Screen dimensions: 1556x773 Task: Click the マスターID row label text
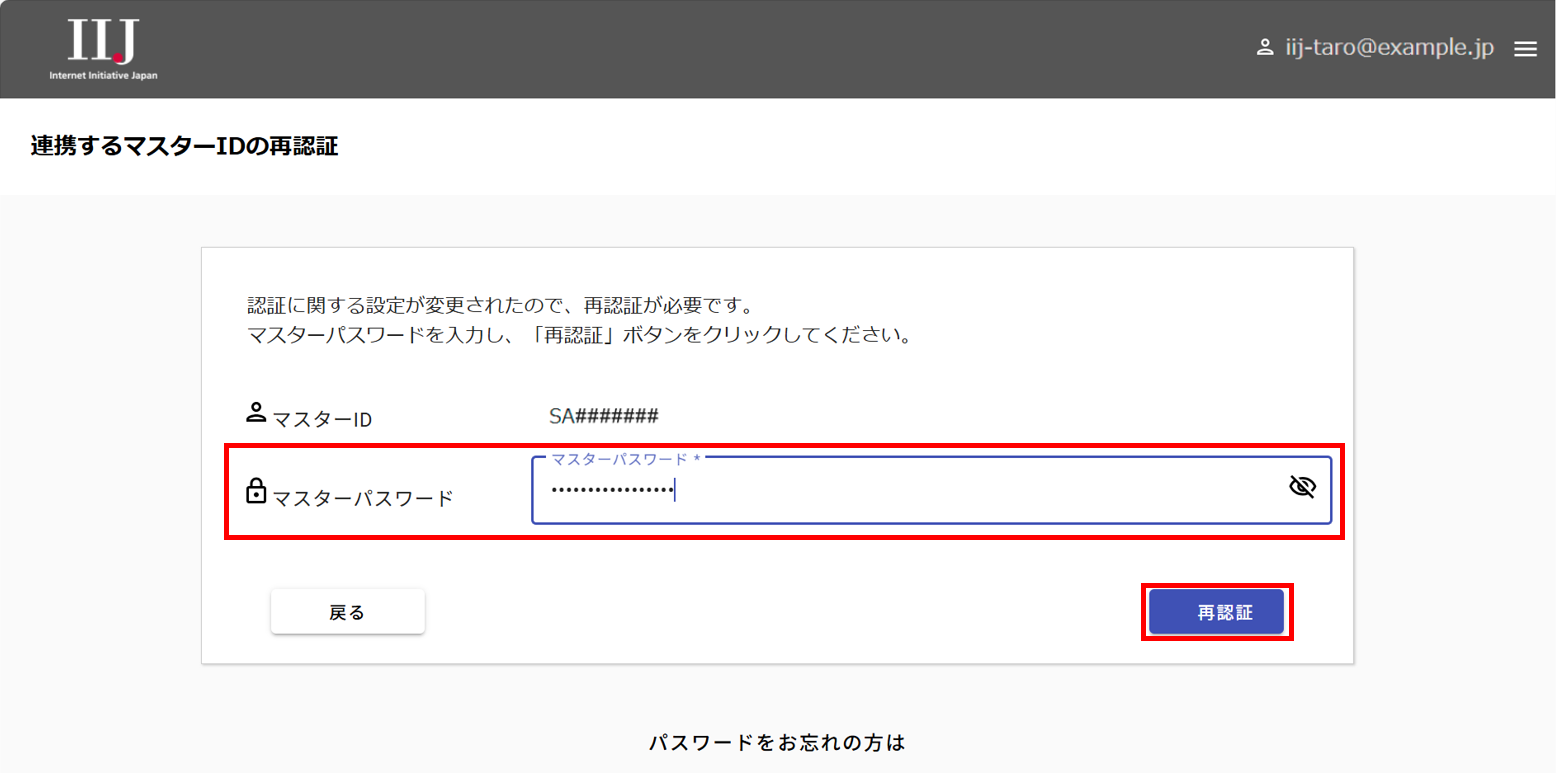click(x=322, y=419)
